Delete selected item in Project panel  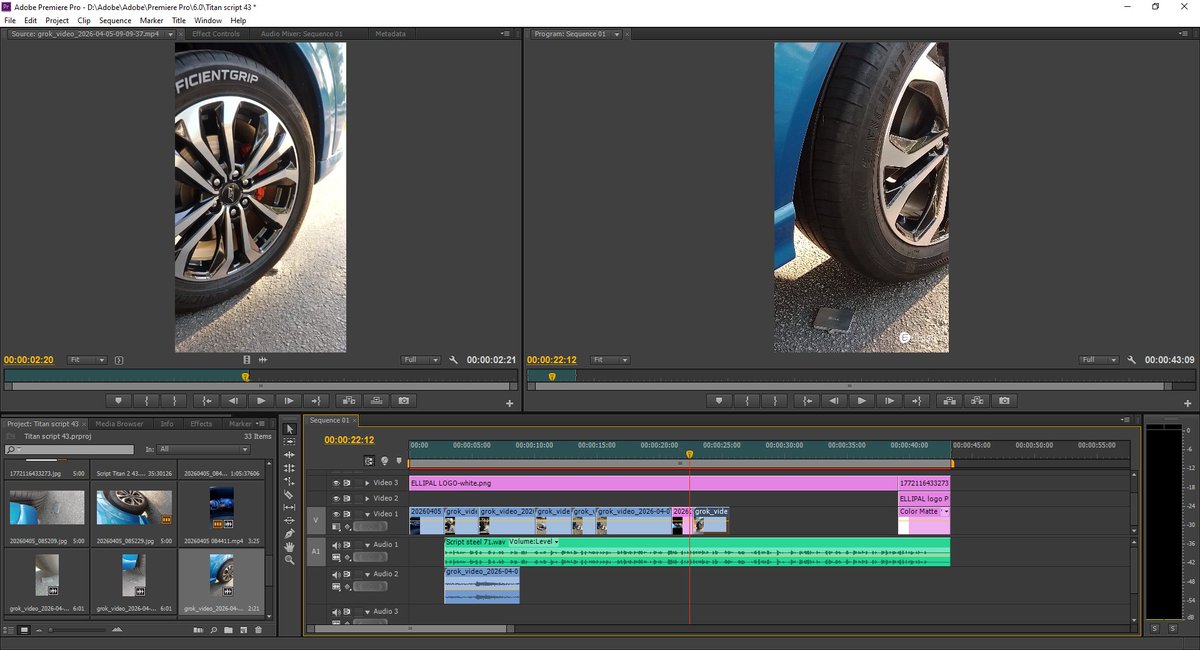(258, 630)
